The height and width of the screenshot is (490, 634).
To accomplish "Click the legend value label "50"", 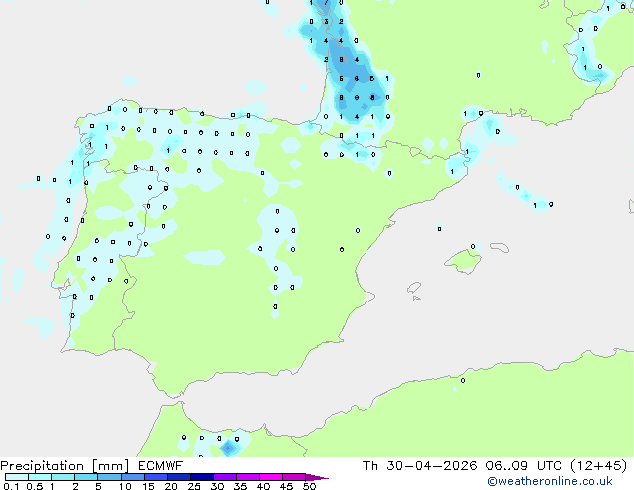I will tap(309, 486).
